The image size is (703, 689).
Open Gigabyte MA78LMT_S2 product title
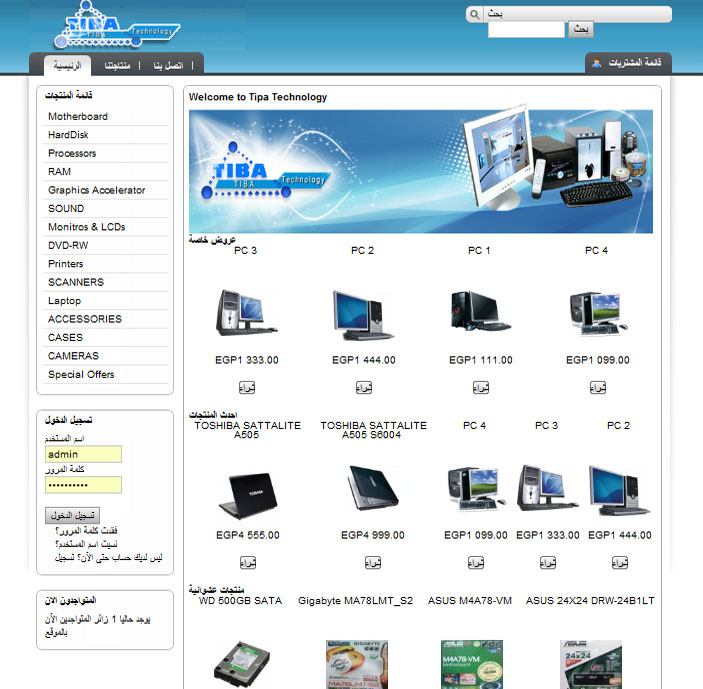pos(355,601)
